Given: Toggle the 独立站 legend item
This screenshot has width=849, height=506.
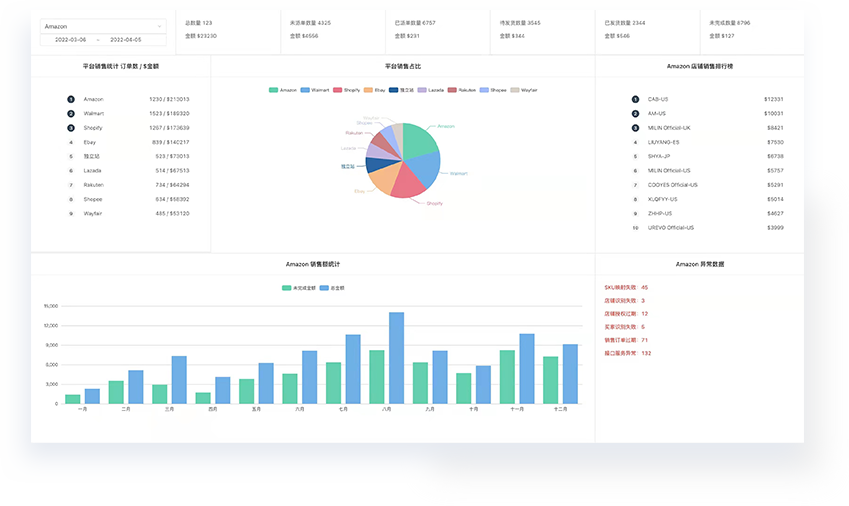Looking at the screenshot, I should (x=401, y=90).
